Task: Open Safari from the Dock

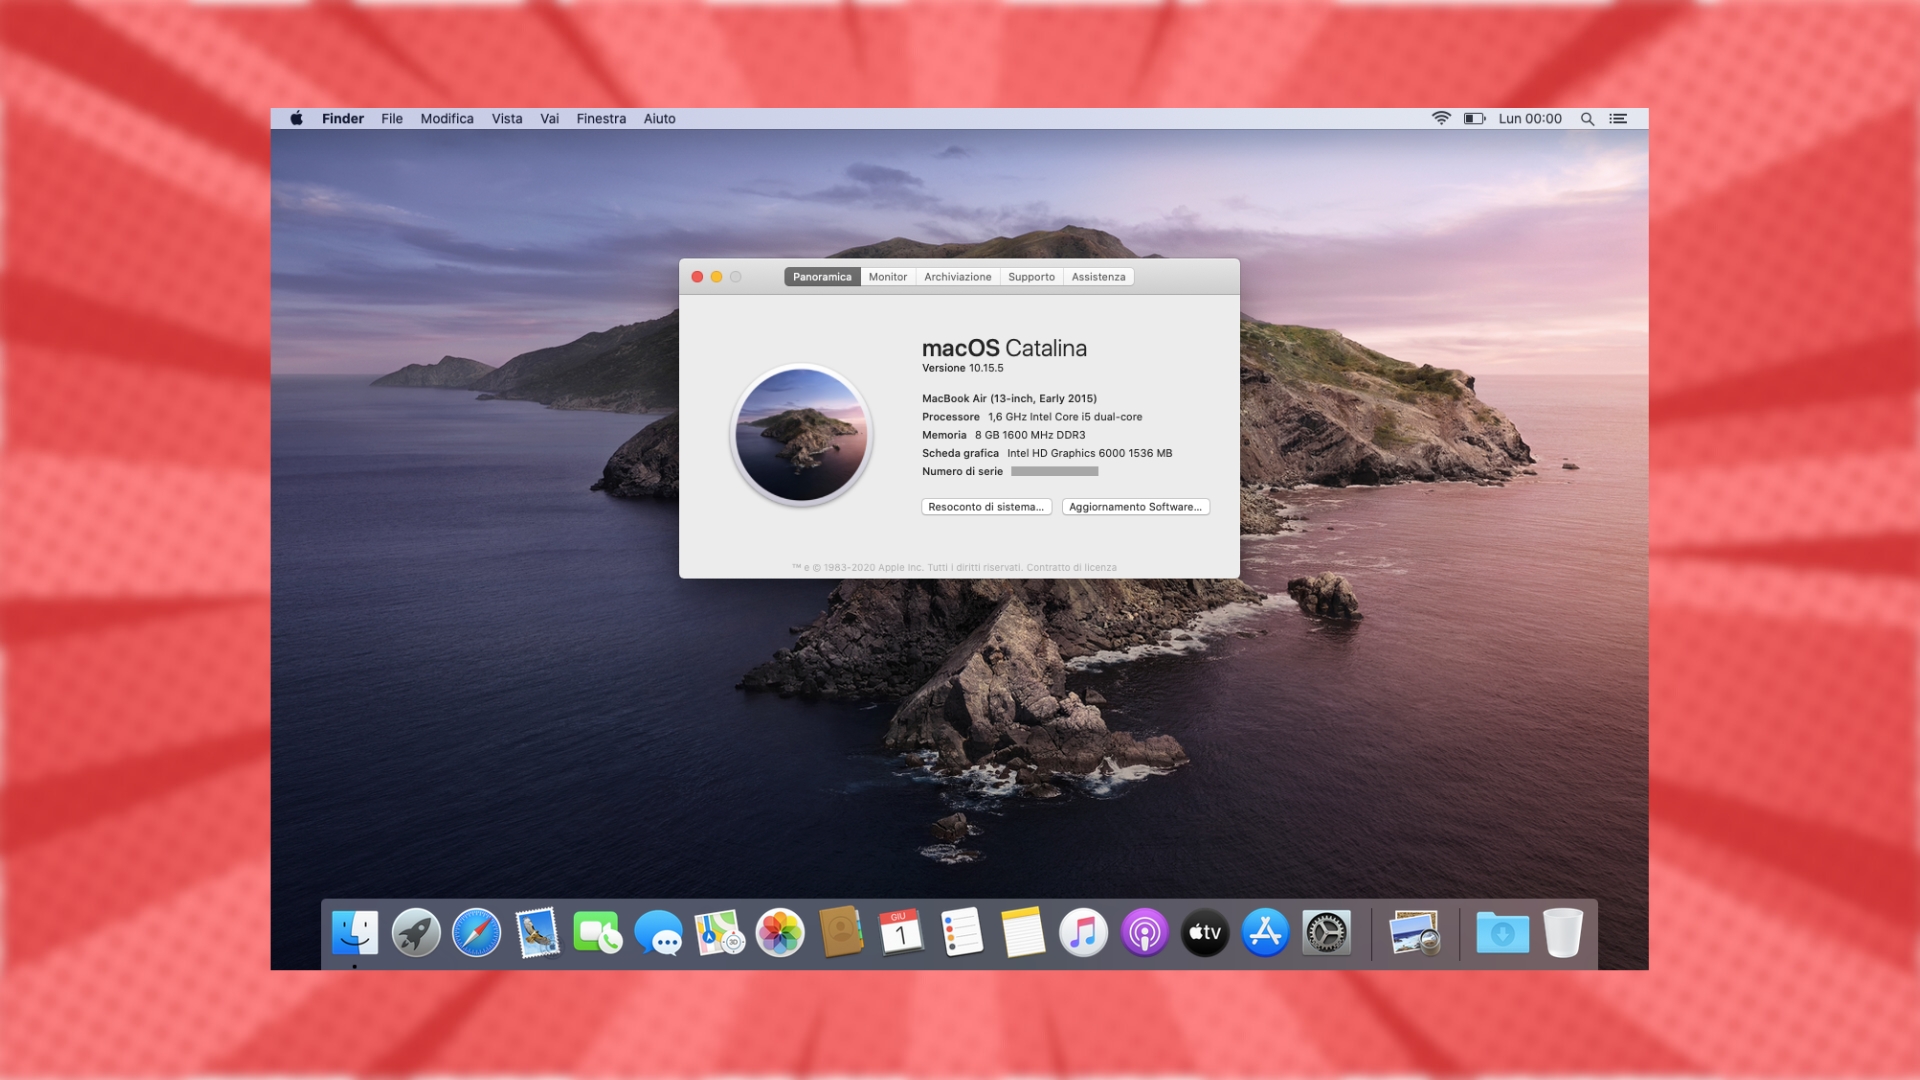Action: [x=477, y=933]
